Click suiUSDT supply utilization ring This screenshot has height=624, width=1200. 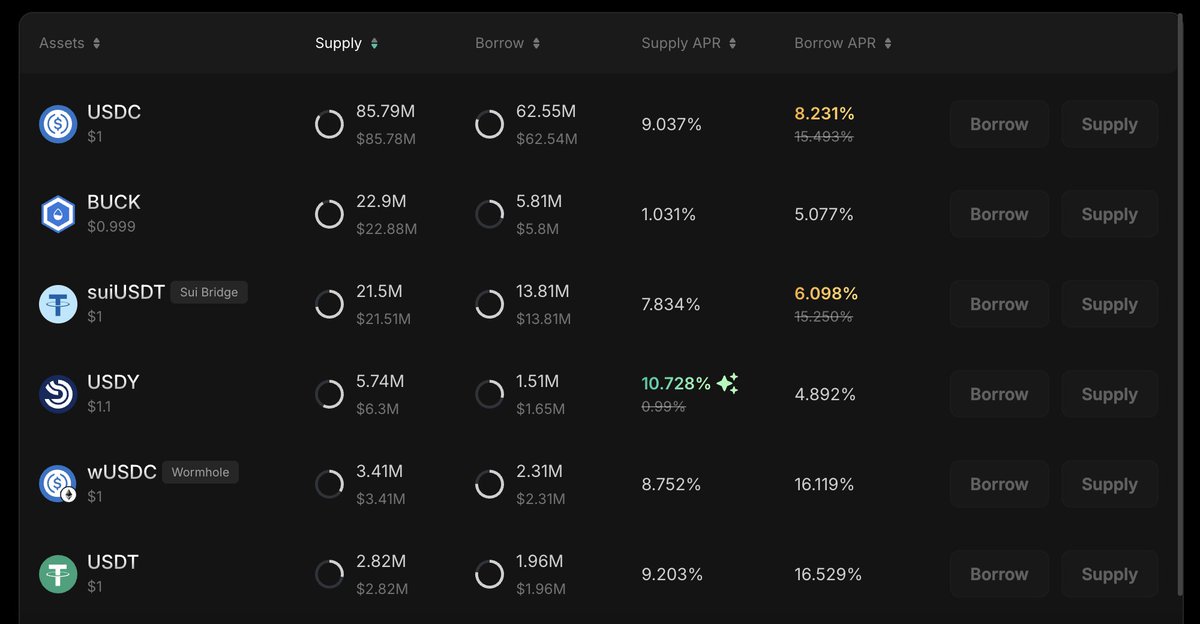[329, 304]
